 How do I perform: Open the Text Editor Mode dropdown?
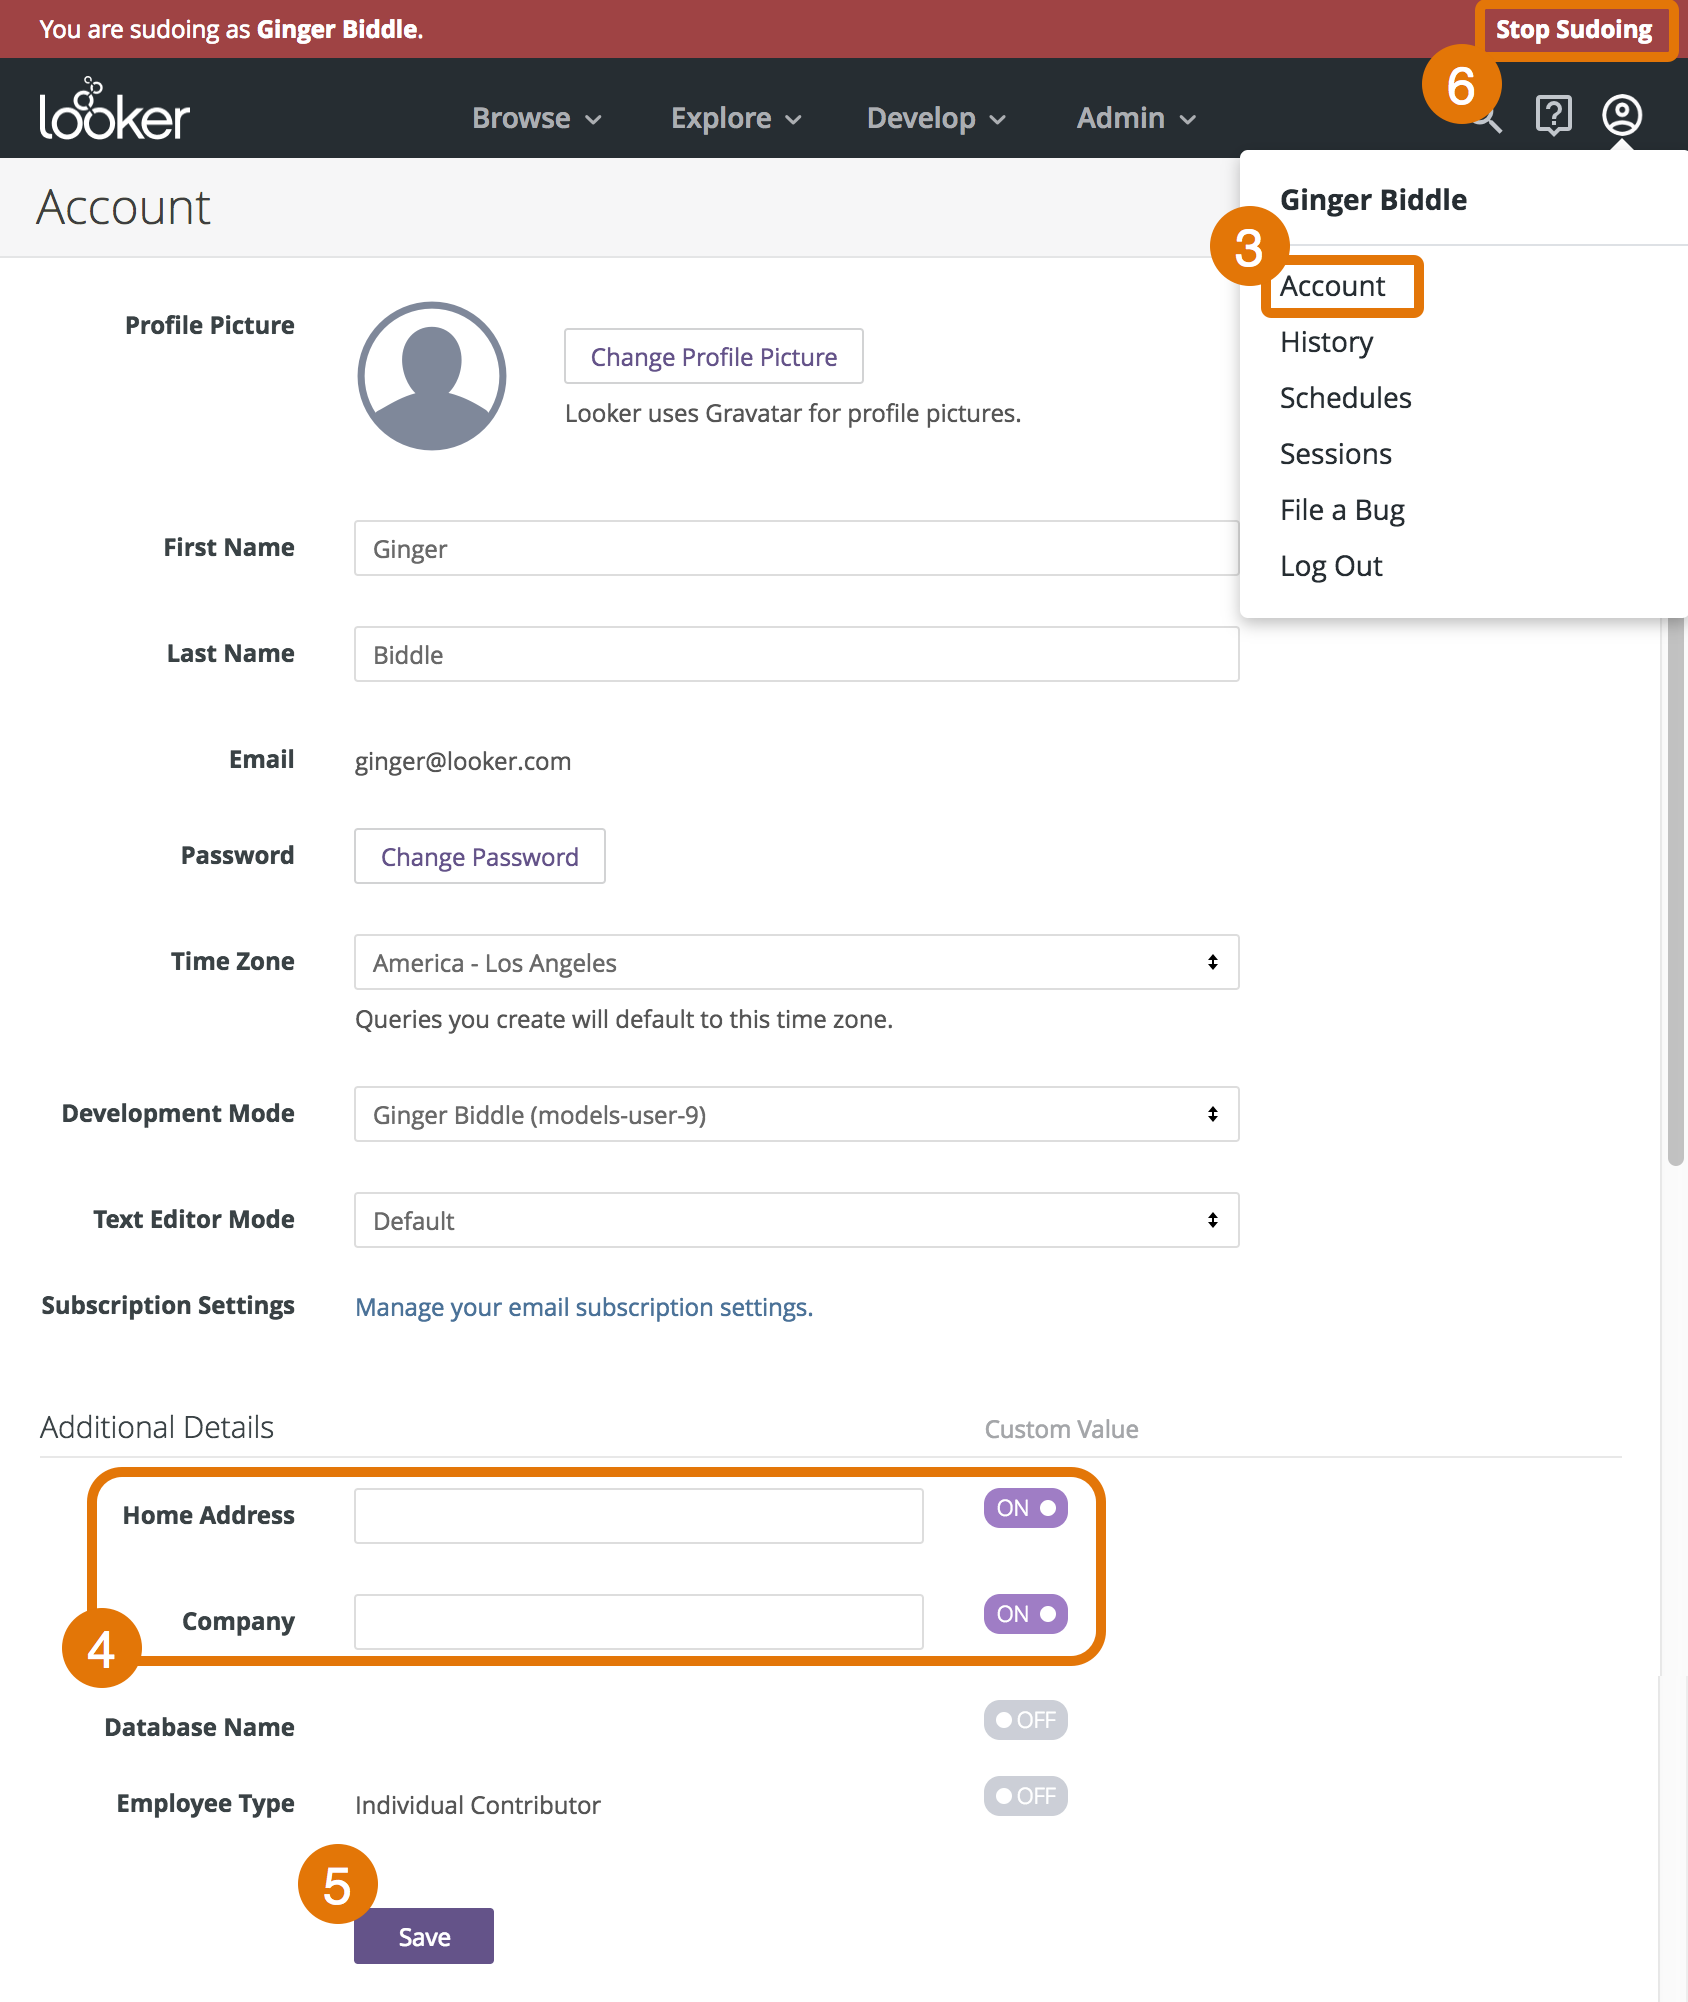[x=796, y=1220]
